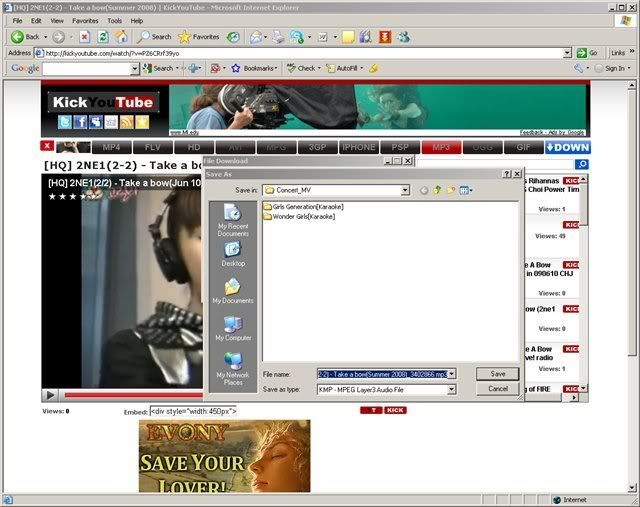The image size is (640, 507).
Task: Click the Messenger buddies icon
Action: pyautogui.click(x=404, y=37)
